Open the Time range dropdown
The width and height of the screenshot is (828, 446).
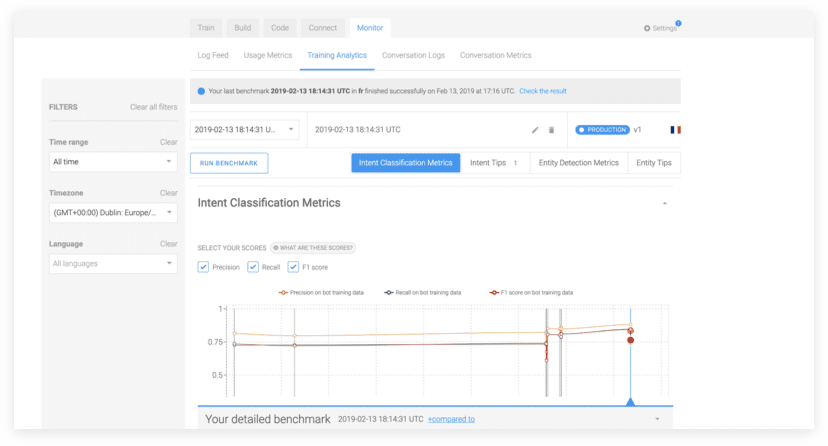tap(113, 161)
